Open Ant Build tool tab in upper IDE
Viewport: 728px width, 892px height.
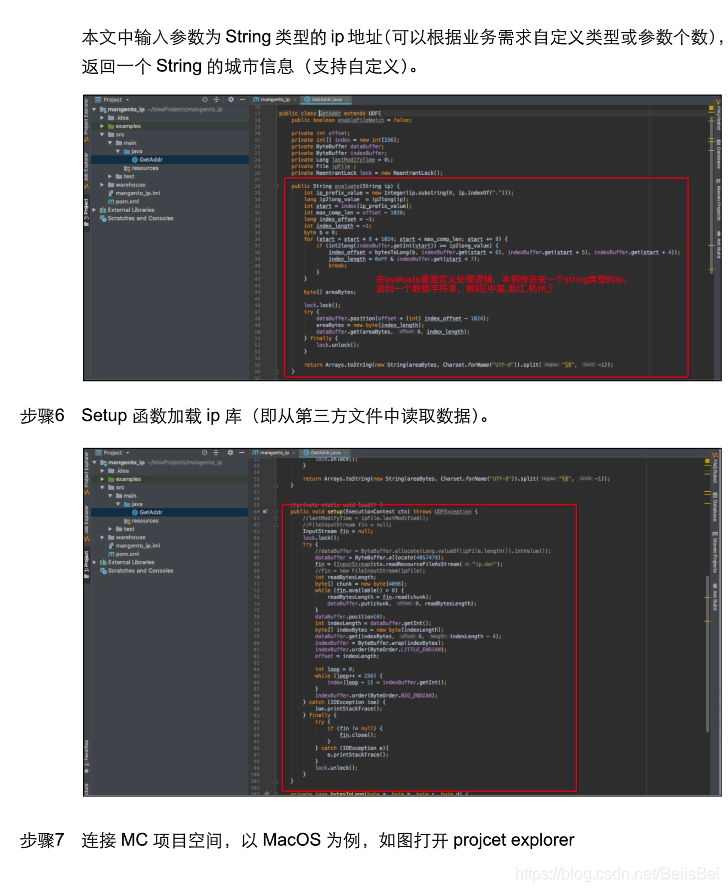718,246
